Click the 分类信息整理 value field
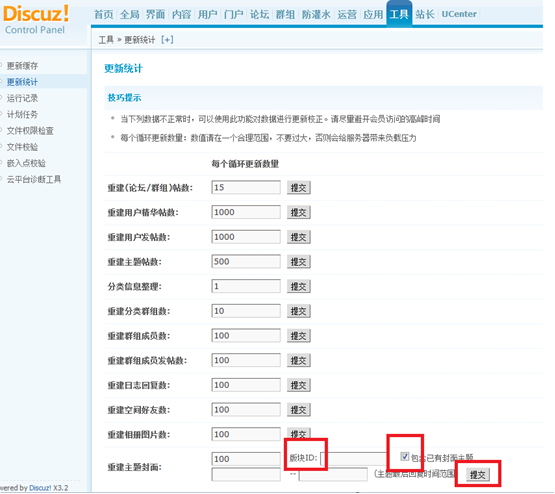The height and width of the screenshot is (494, 555). [246, 286]
